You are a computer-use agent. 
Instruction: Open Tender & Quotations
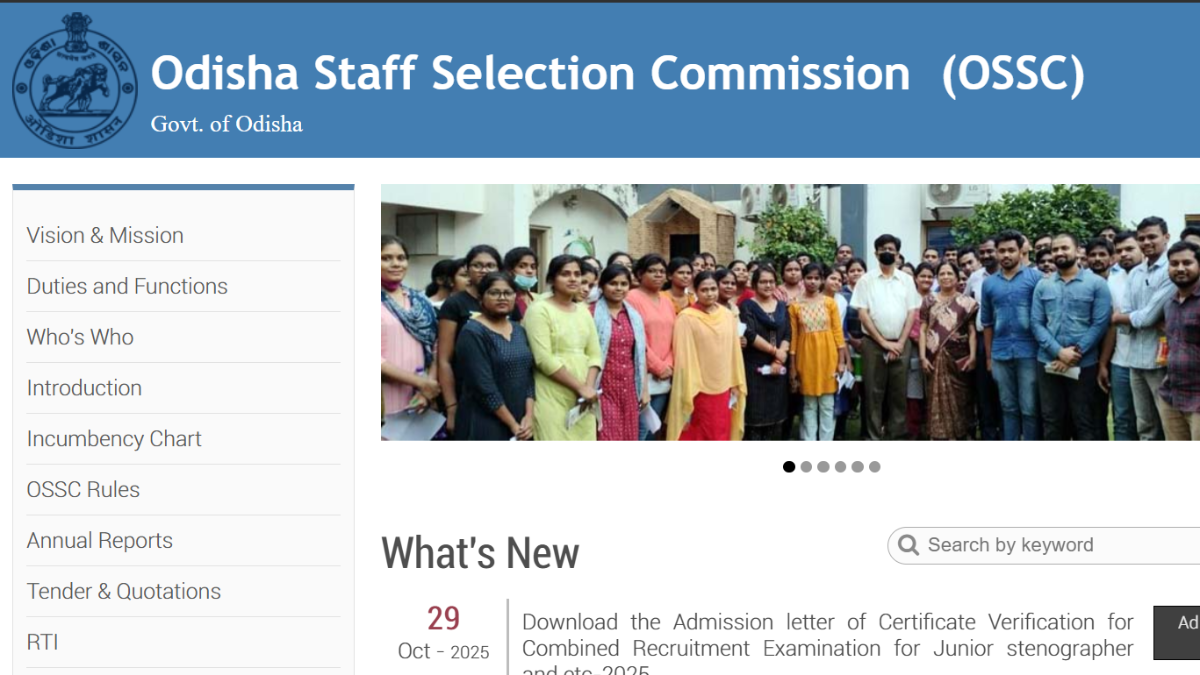click(123, 591)
